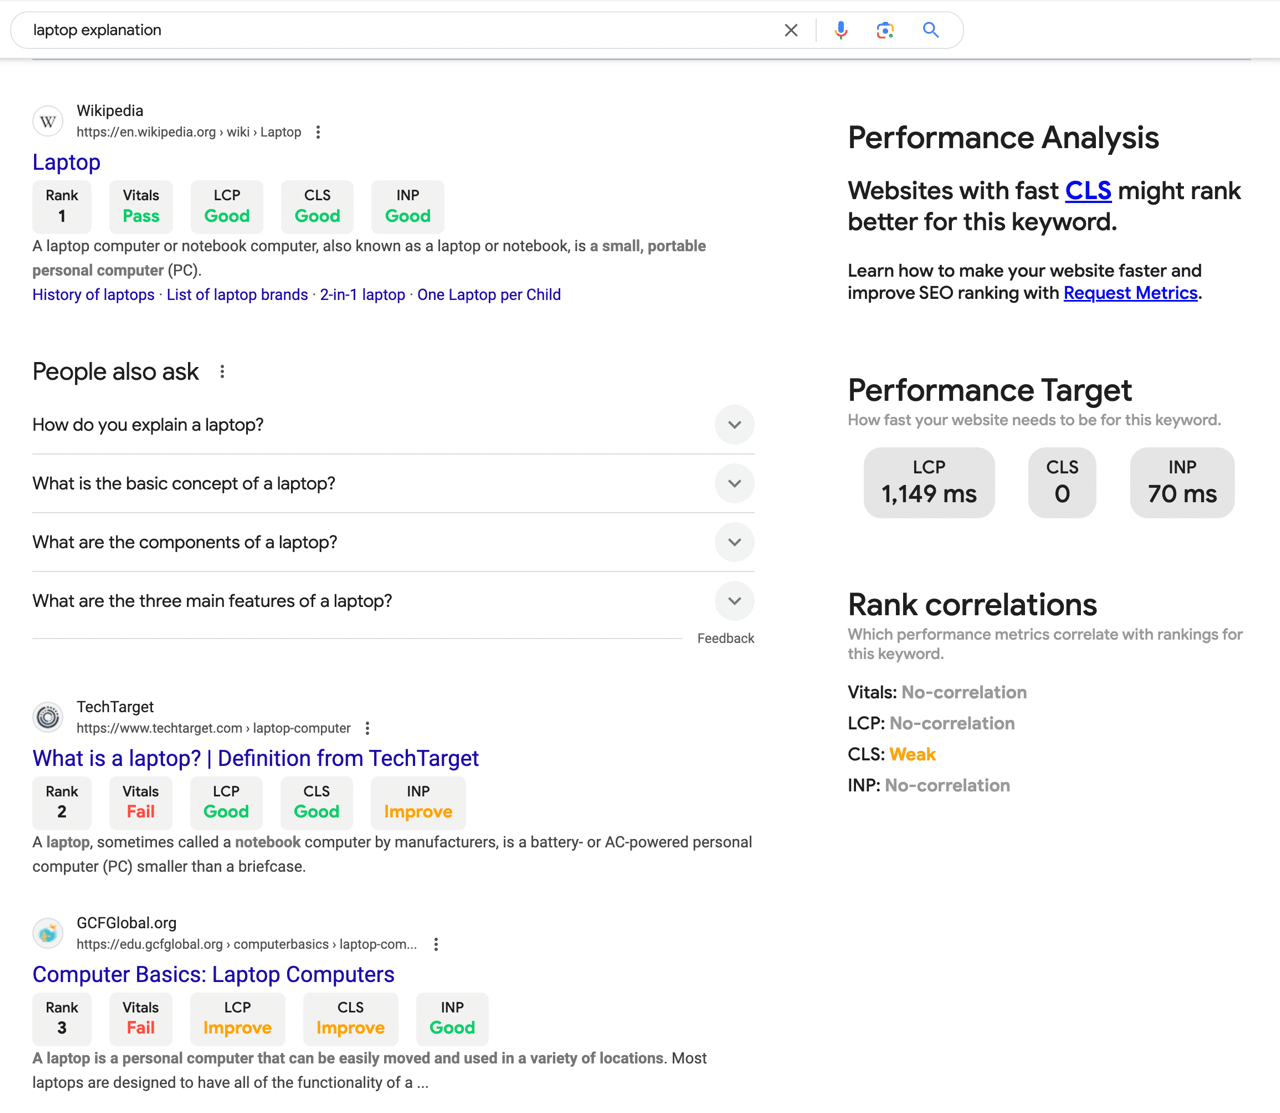Click the Feedback link under People also ask
The image size is (1280, 1113).
coord(726,638)
